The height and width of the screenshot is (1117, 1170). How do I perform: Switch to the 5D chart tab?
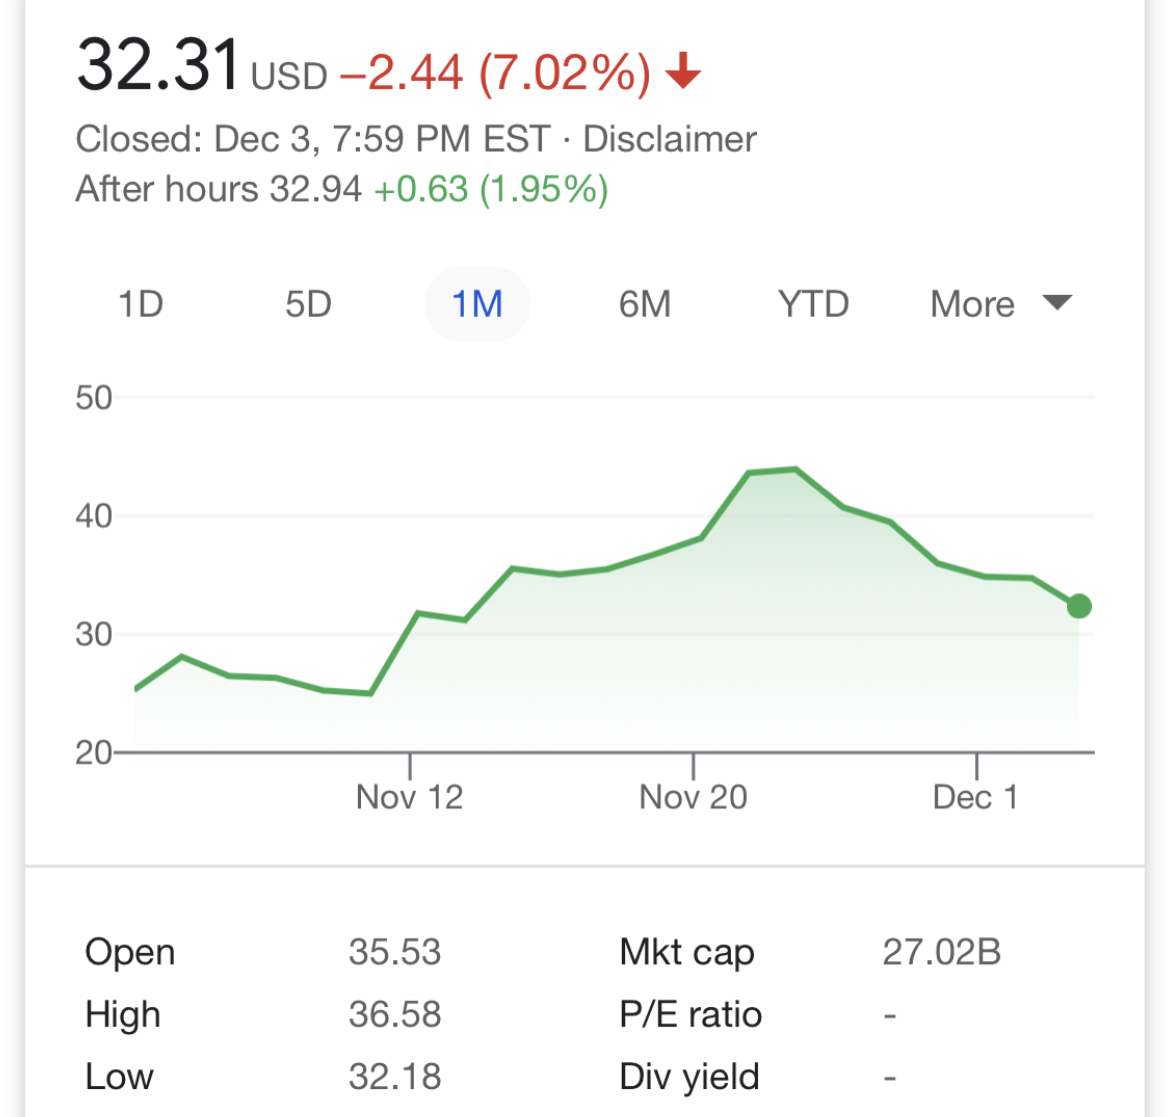pos(308,304)
